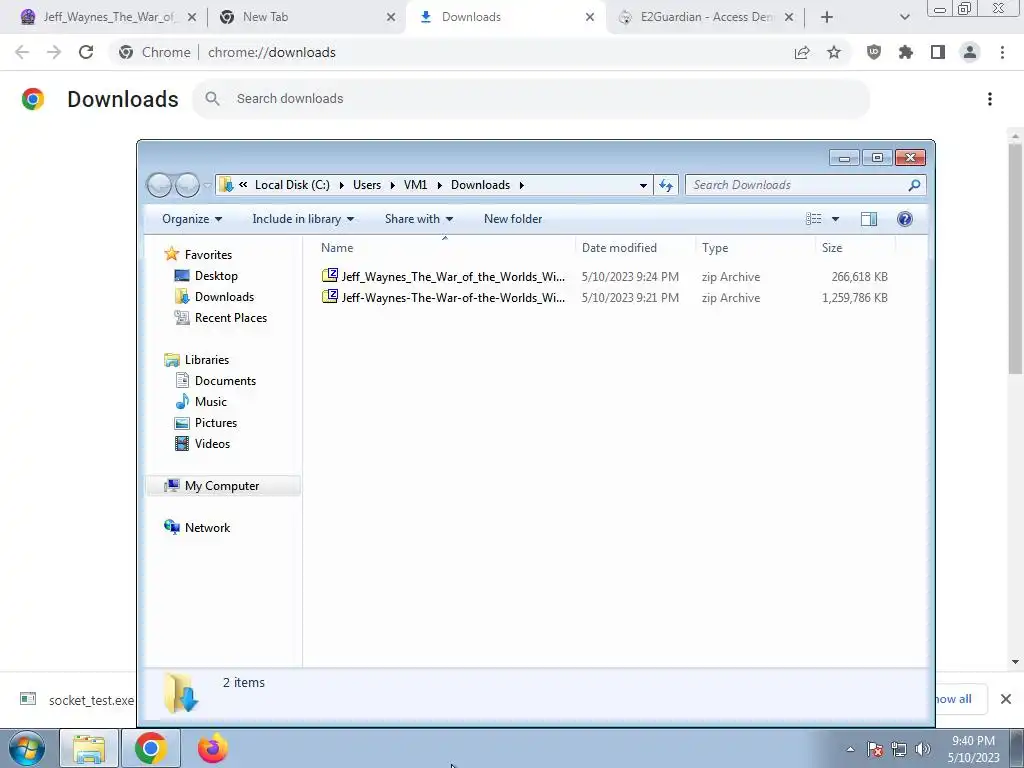This screenshot has height=768, width=1024.
Task: Expand arrow after Users in breadcrumb
Action: [392, 185]
